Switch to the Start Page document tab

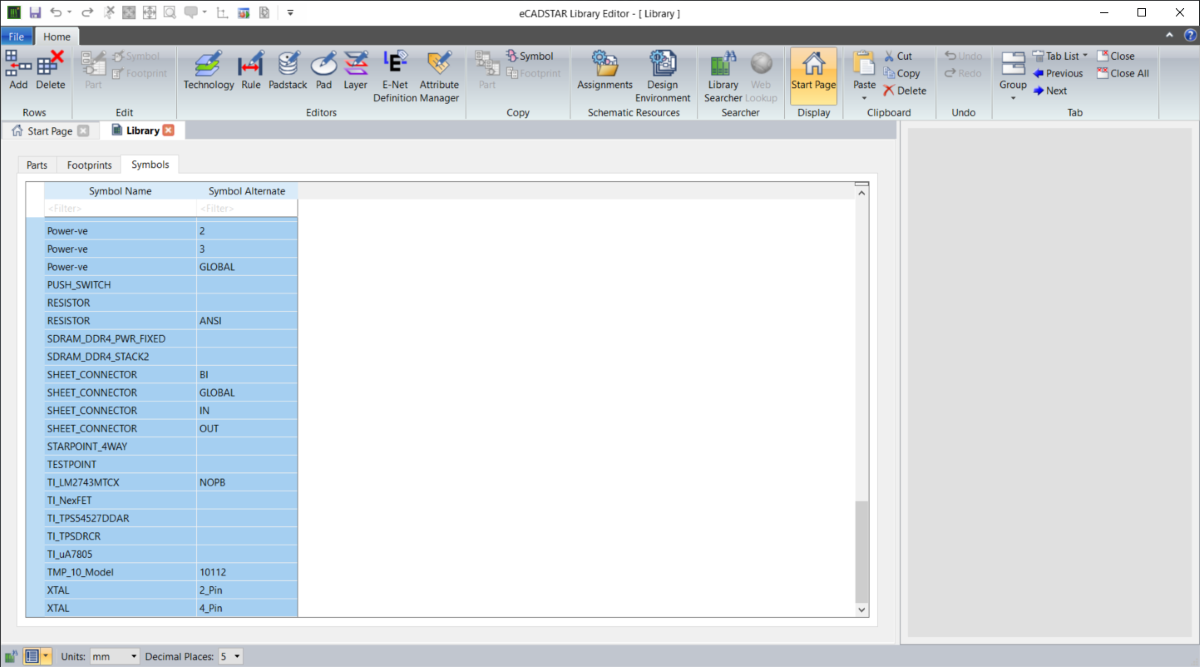pos(50,131)
